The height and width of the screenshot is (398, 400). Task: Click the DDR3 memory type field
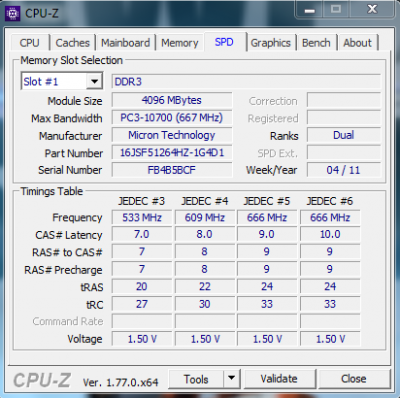click(x=246, y=82)
